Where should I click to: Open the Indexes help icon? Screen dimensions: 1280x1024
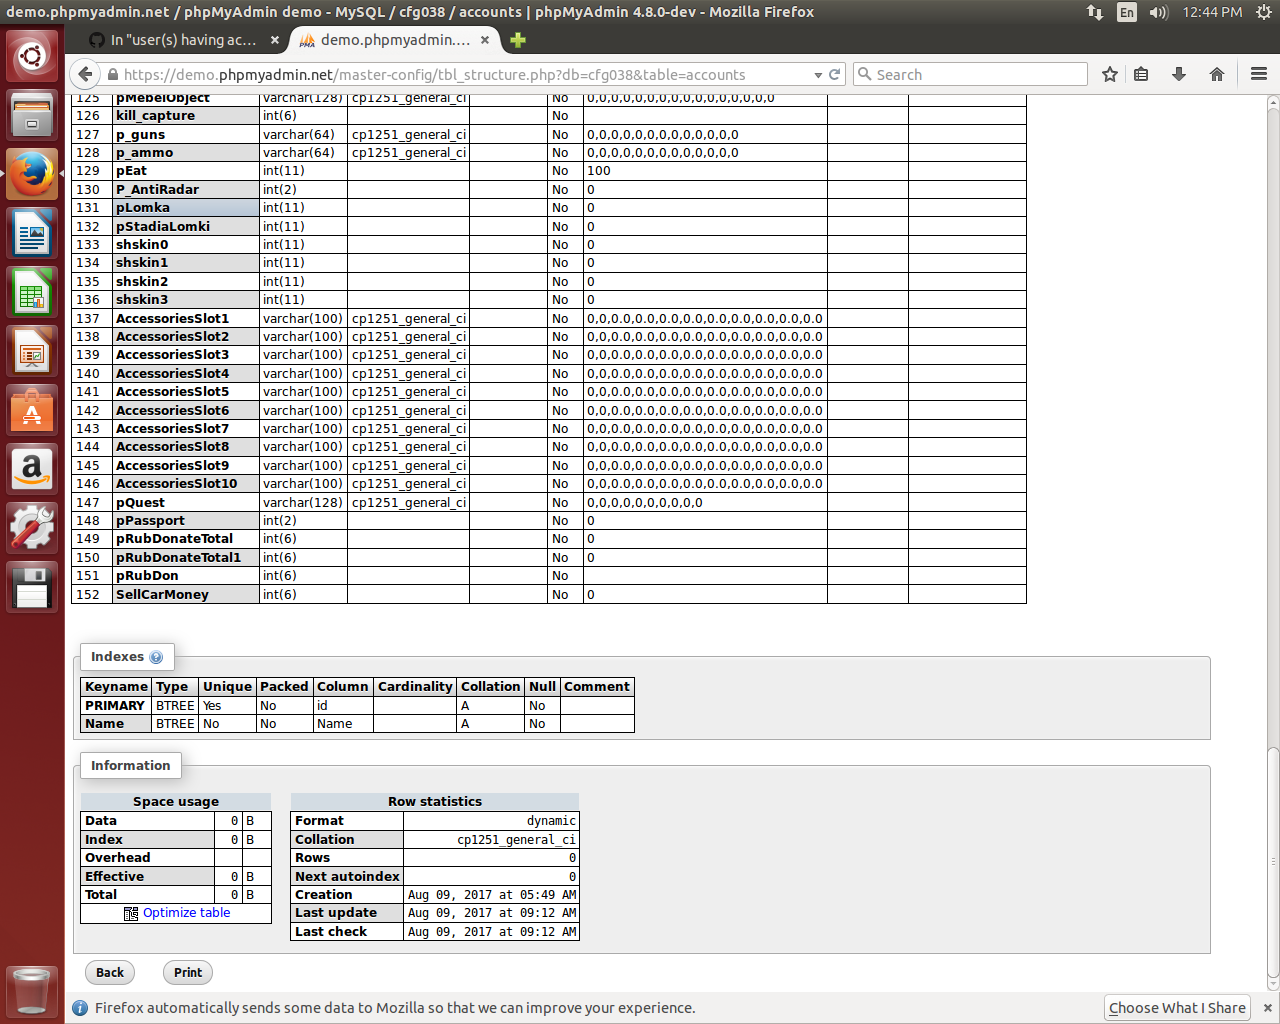point(156,657)
